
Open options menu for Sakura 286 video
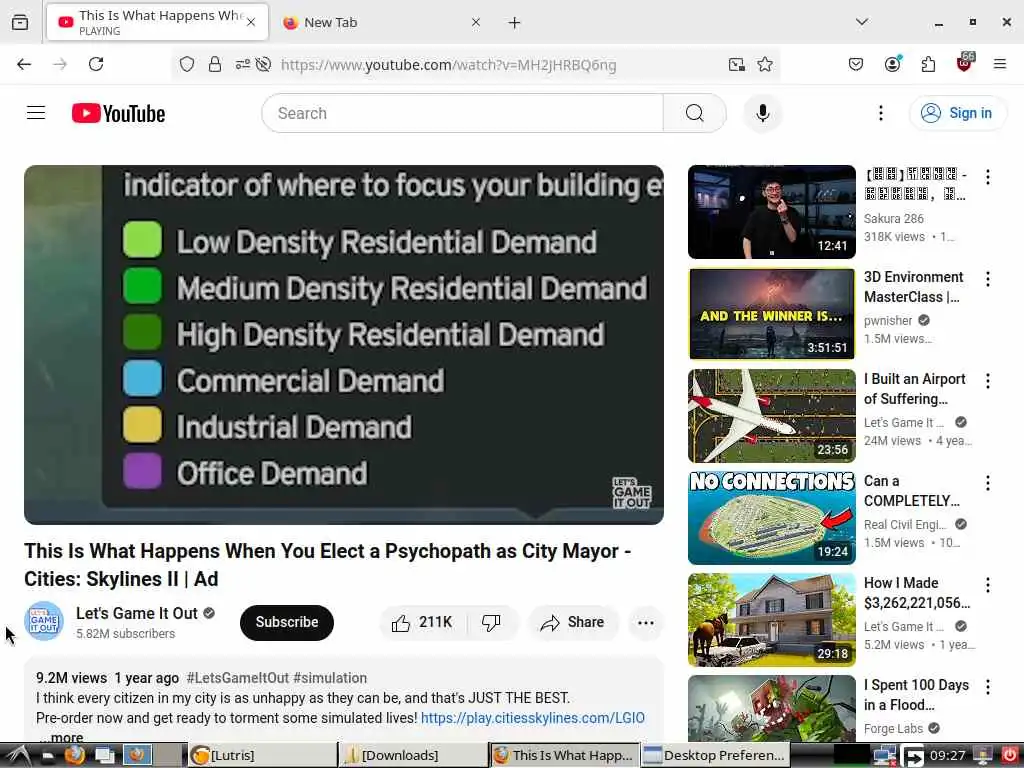pyautogui.click(x=988, y=177)
